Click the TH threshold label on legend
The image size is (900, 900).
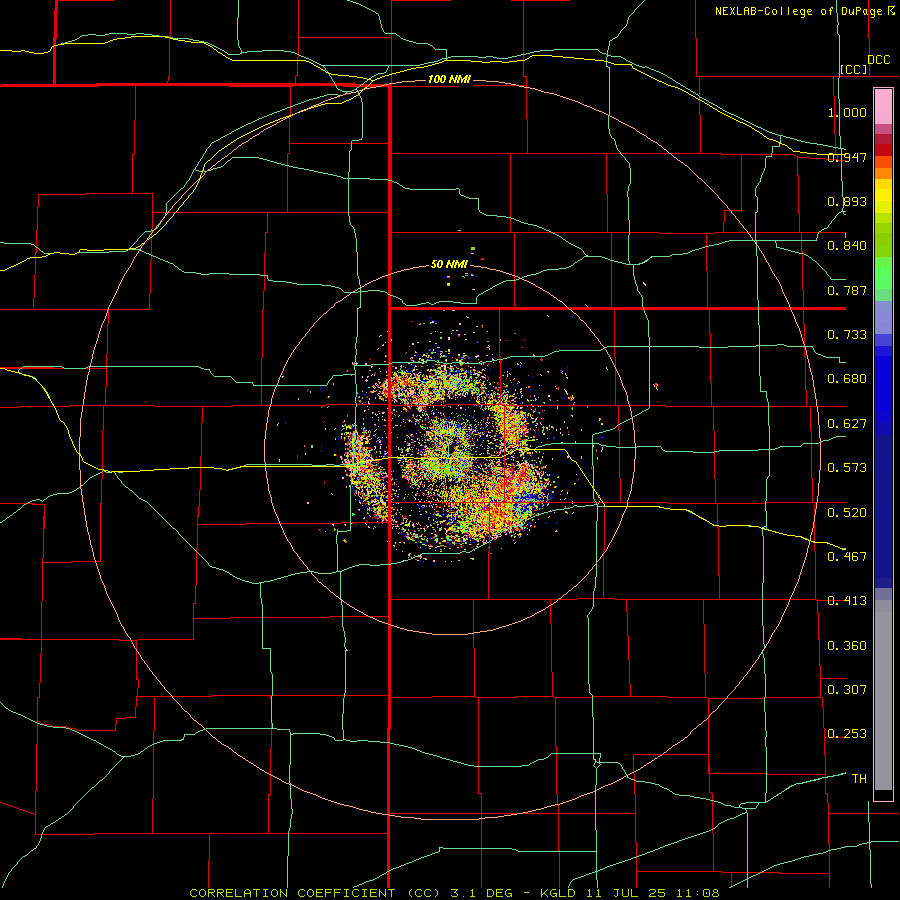coord(859,779)
